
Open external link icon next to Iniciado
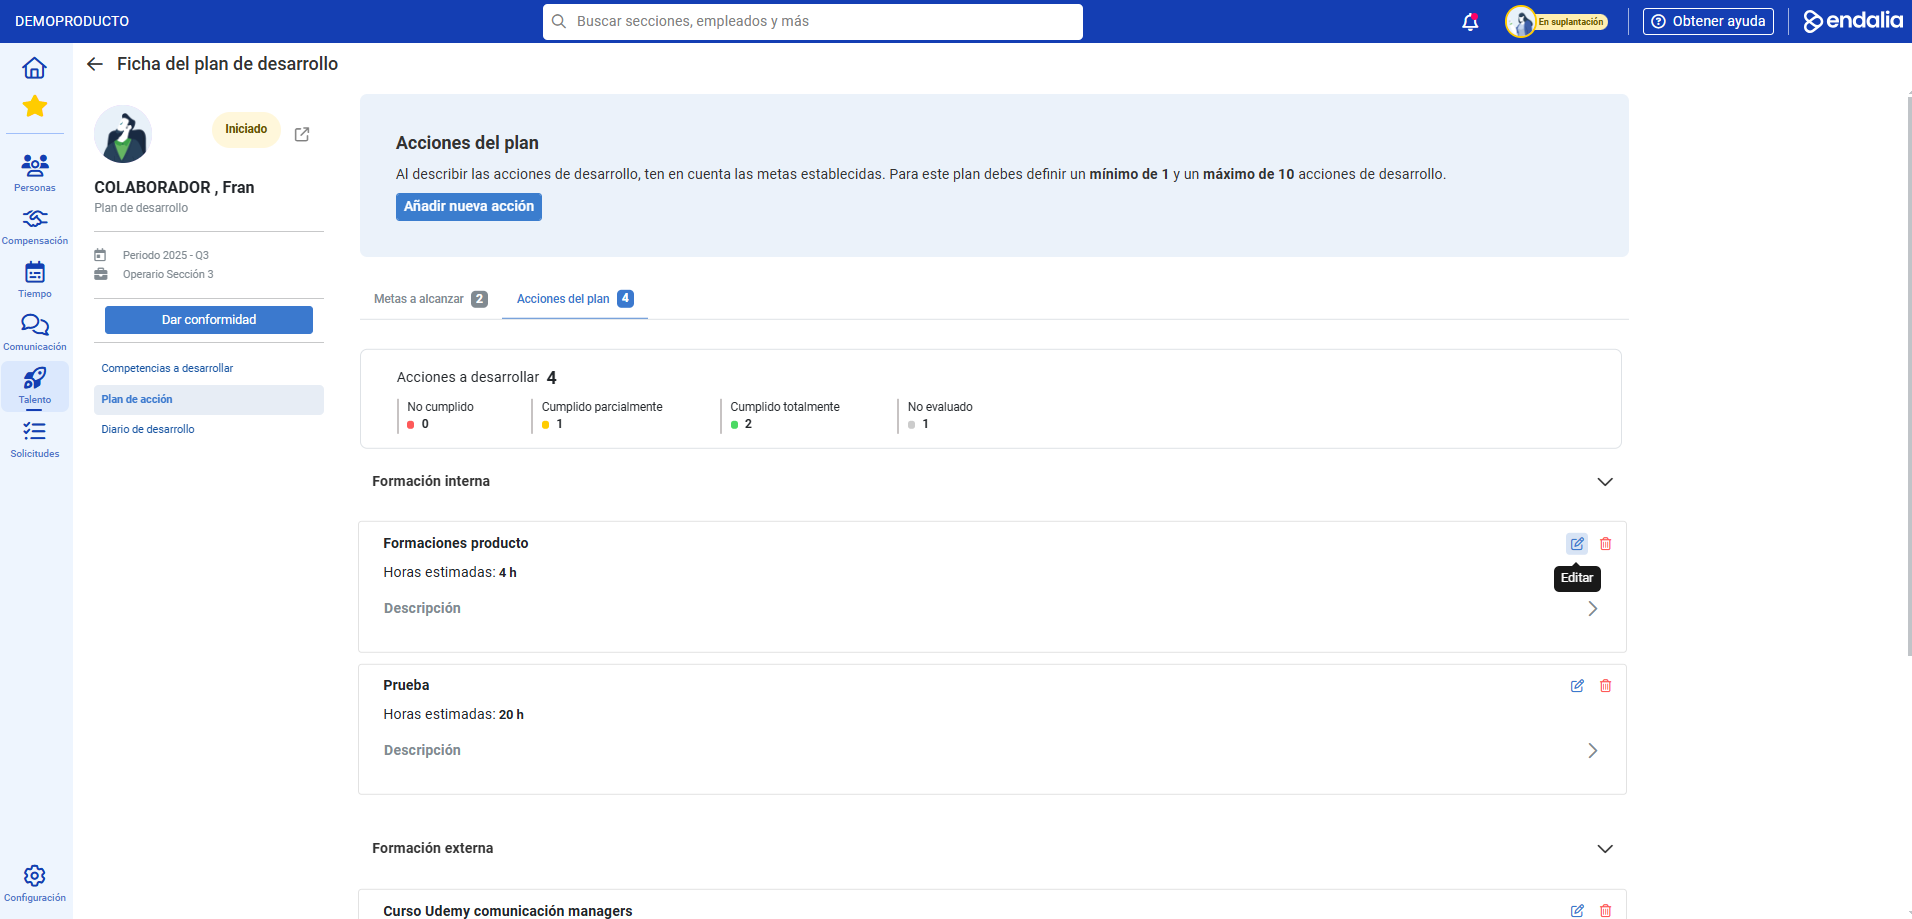point(302,134)
